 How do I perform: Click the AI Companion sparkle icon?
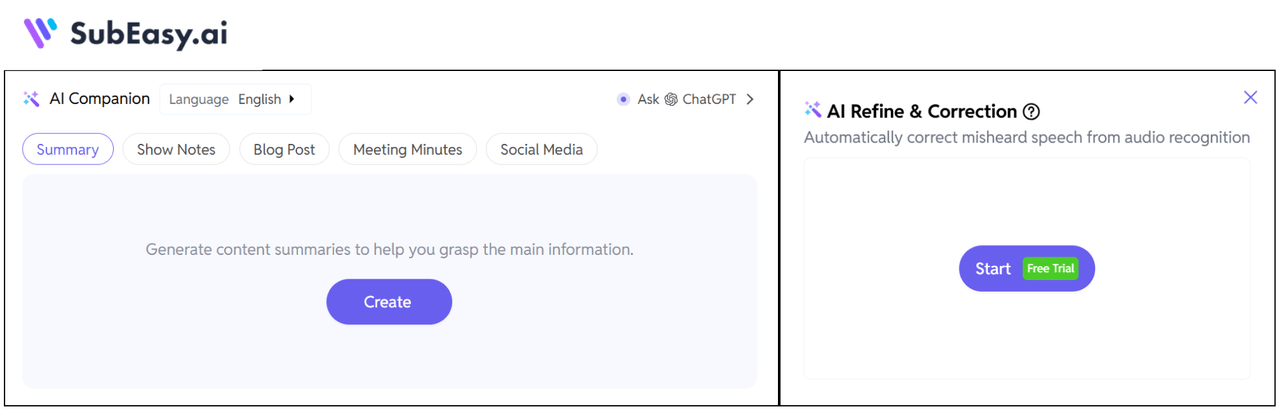(31, 99)
